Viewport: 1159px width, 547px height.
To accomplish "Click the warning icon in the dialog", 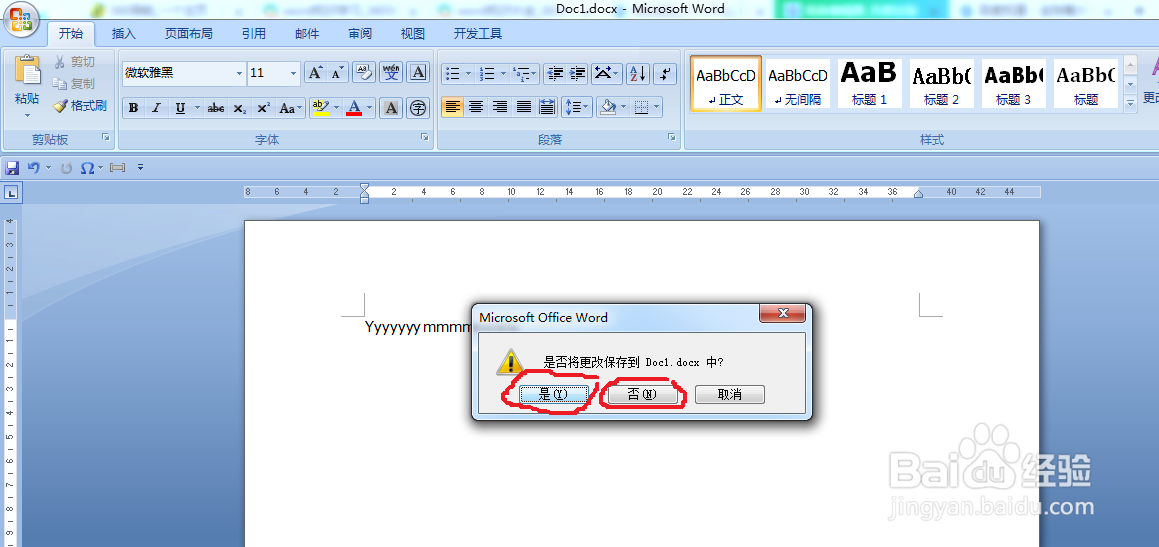I will (x=510, y=361).
